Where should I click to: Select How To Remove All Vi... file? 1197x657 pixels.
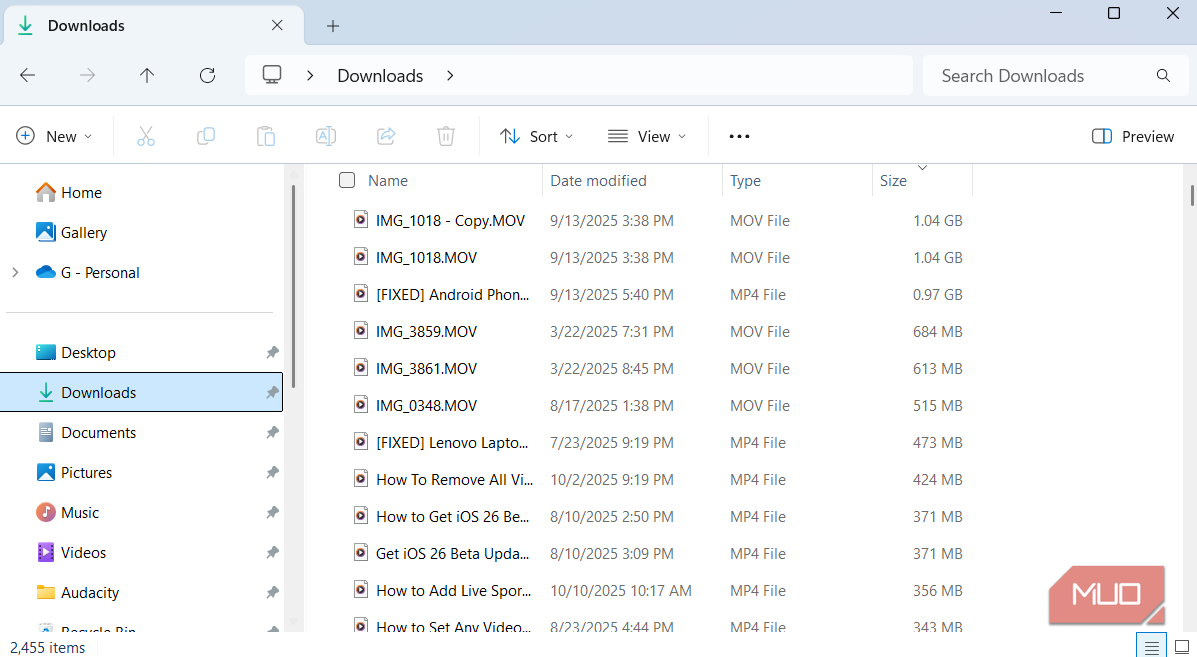pyautogui.click(x=454, y=479)
